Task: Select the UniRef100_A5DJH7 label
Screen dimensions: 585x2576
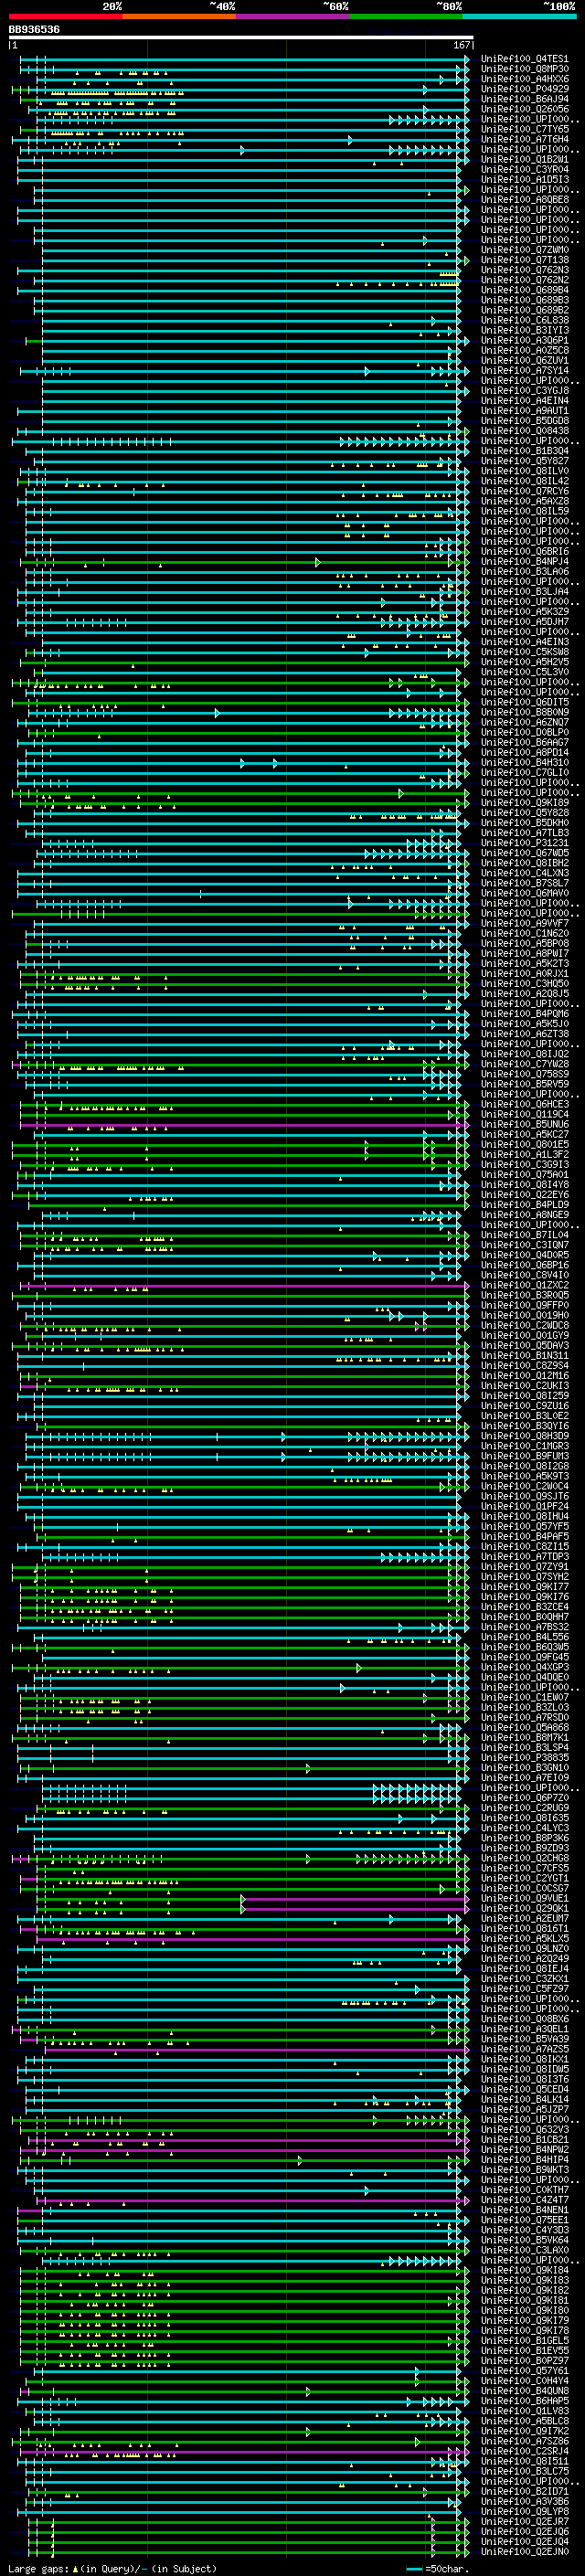Action: tap(524, 622)
